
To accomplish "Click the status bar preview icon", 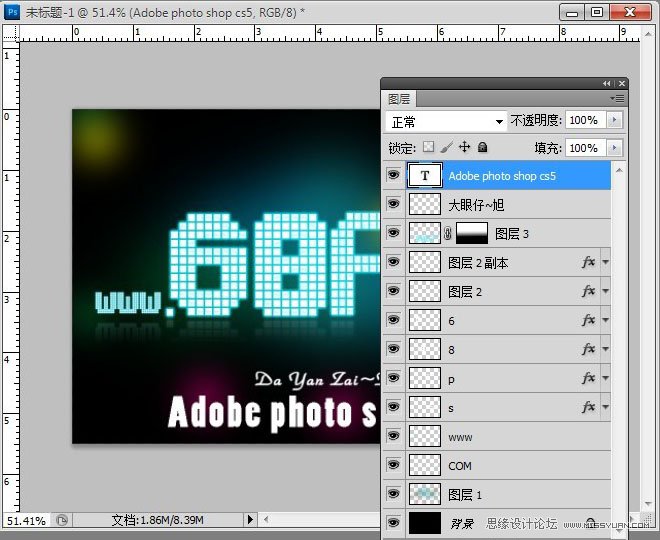I will pyautogui.click(x=62, y=520).
